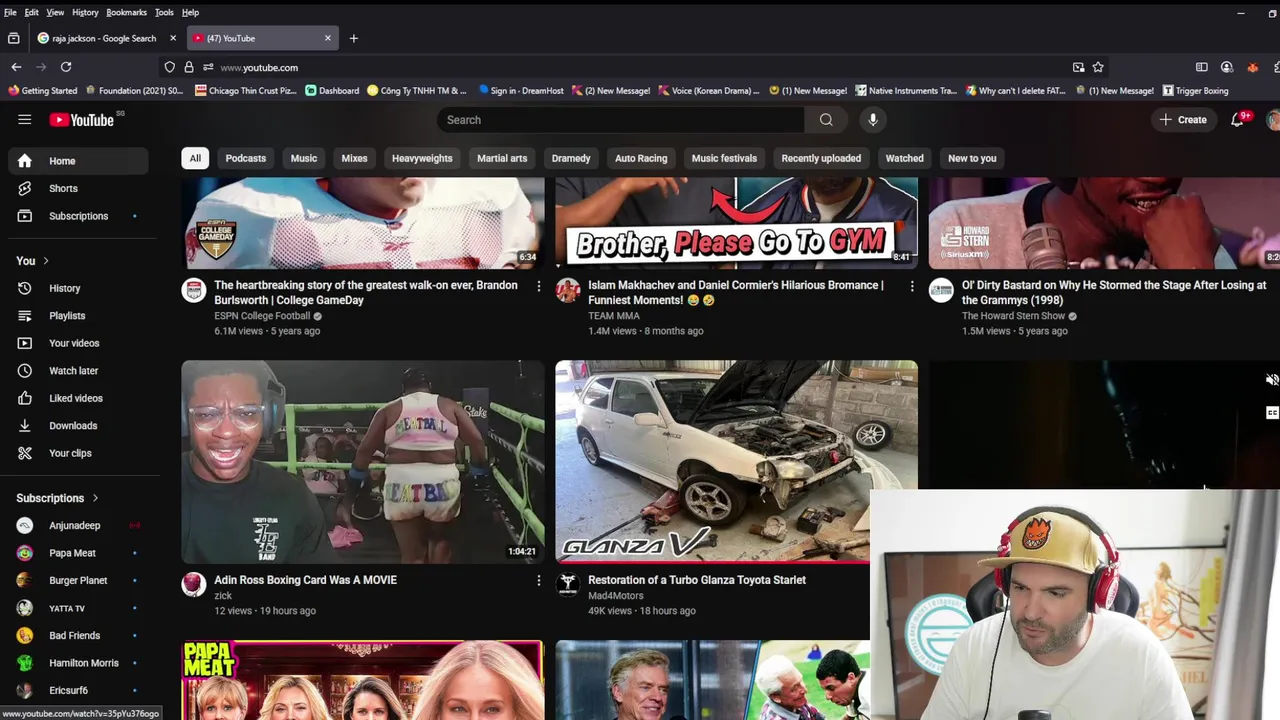Select the Recently uploaded filter chip
1280x720 pixels.
821,158
